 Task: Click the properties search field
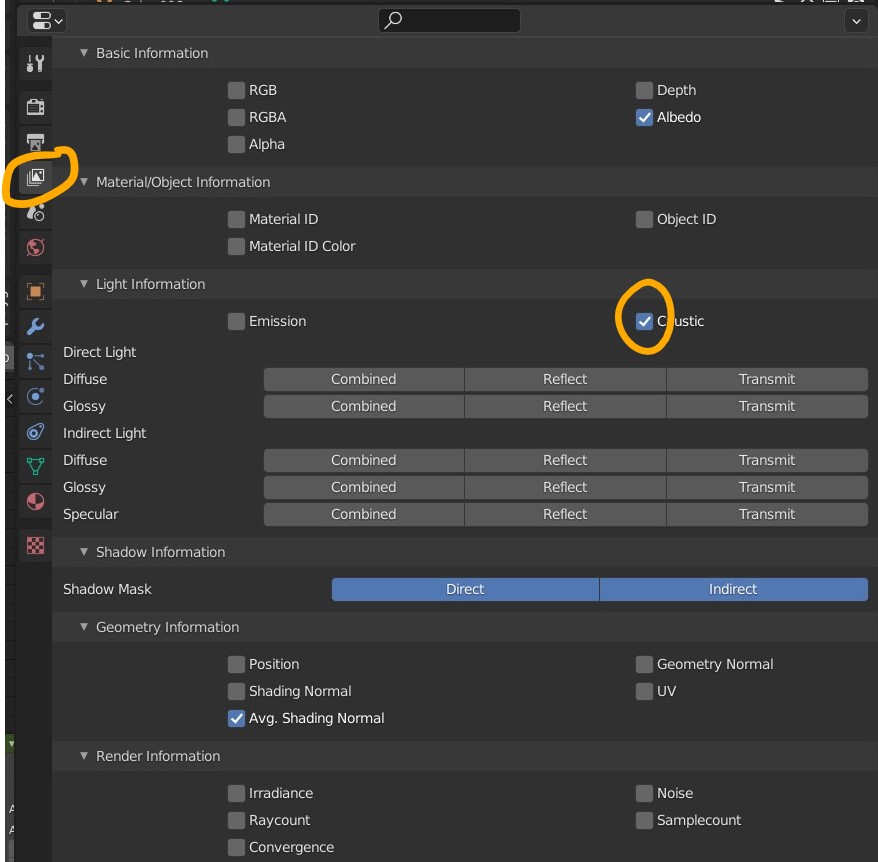[450, 20]
